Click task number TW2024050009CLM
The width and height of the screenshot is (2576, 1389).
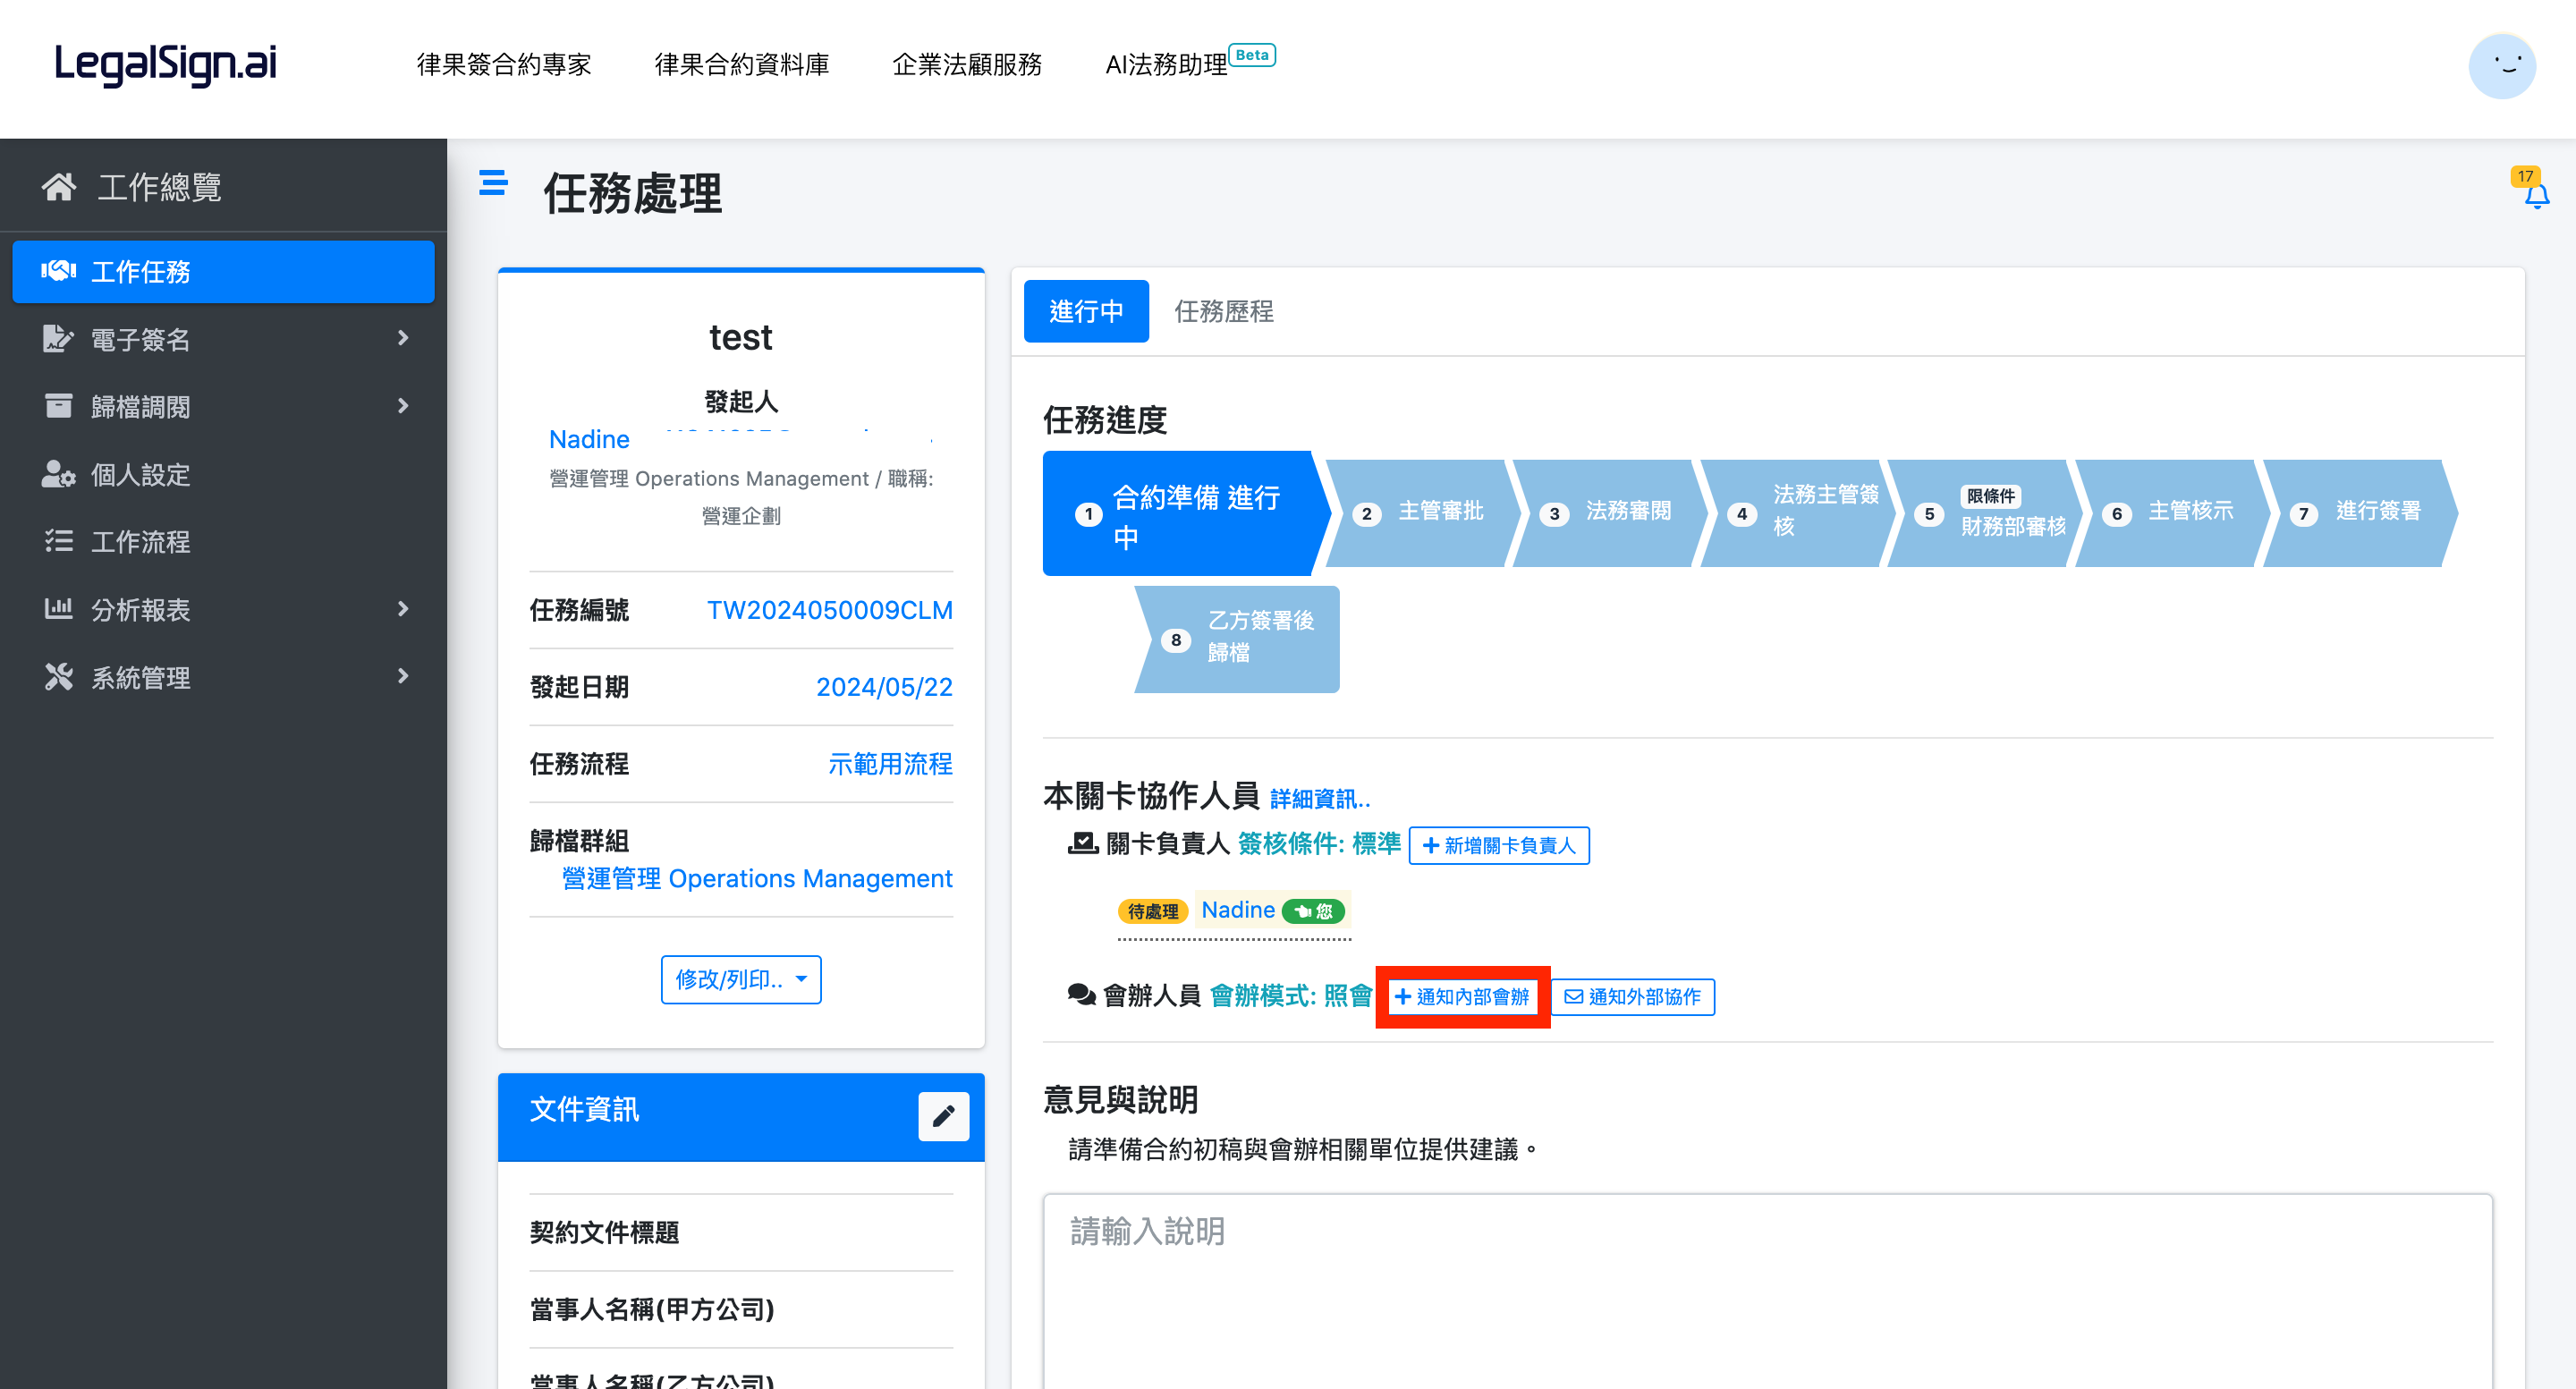829,610
